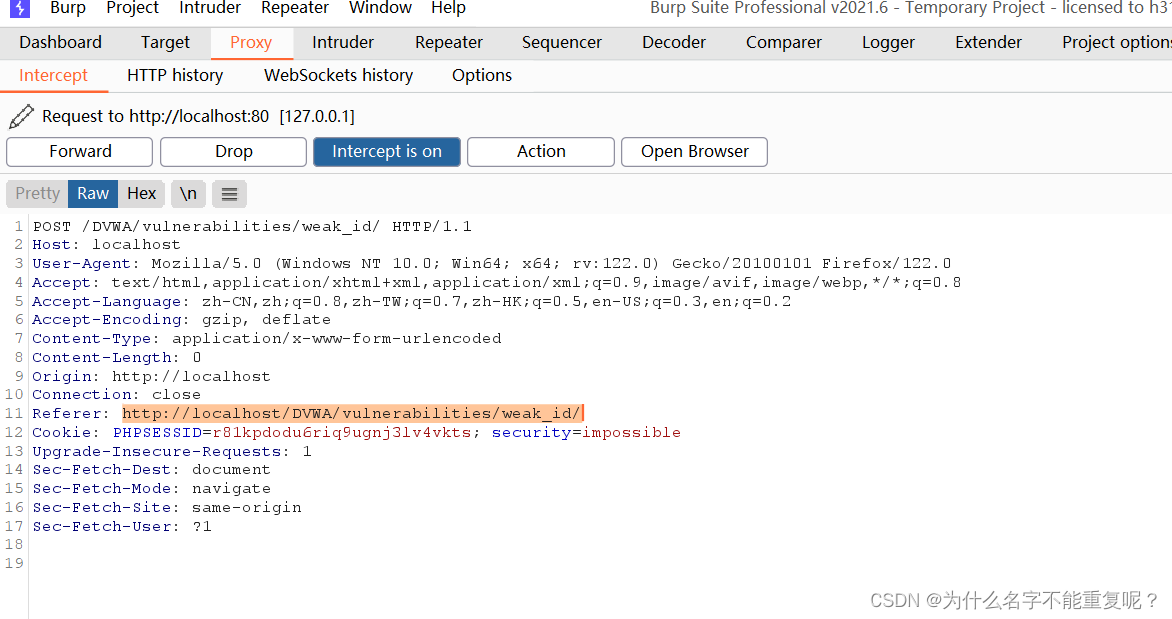Open the Project options tab
Screen dimensions: 1172x619
[1117, 43]
